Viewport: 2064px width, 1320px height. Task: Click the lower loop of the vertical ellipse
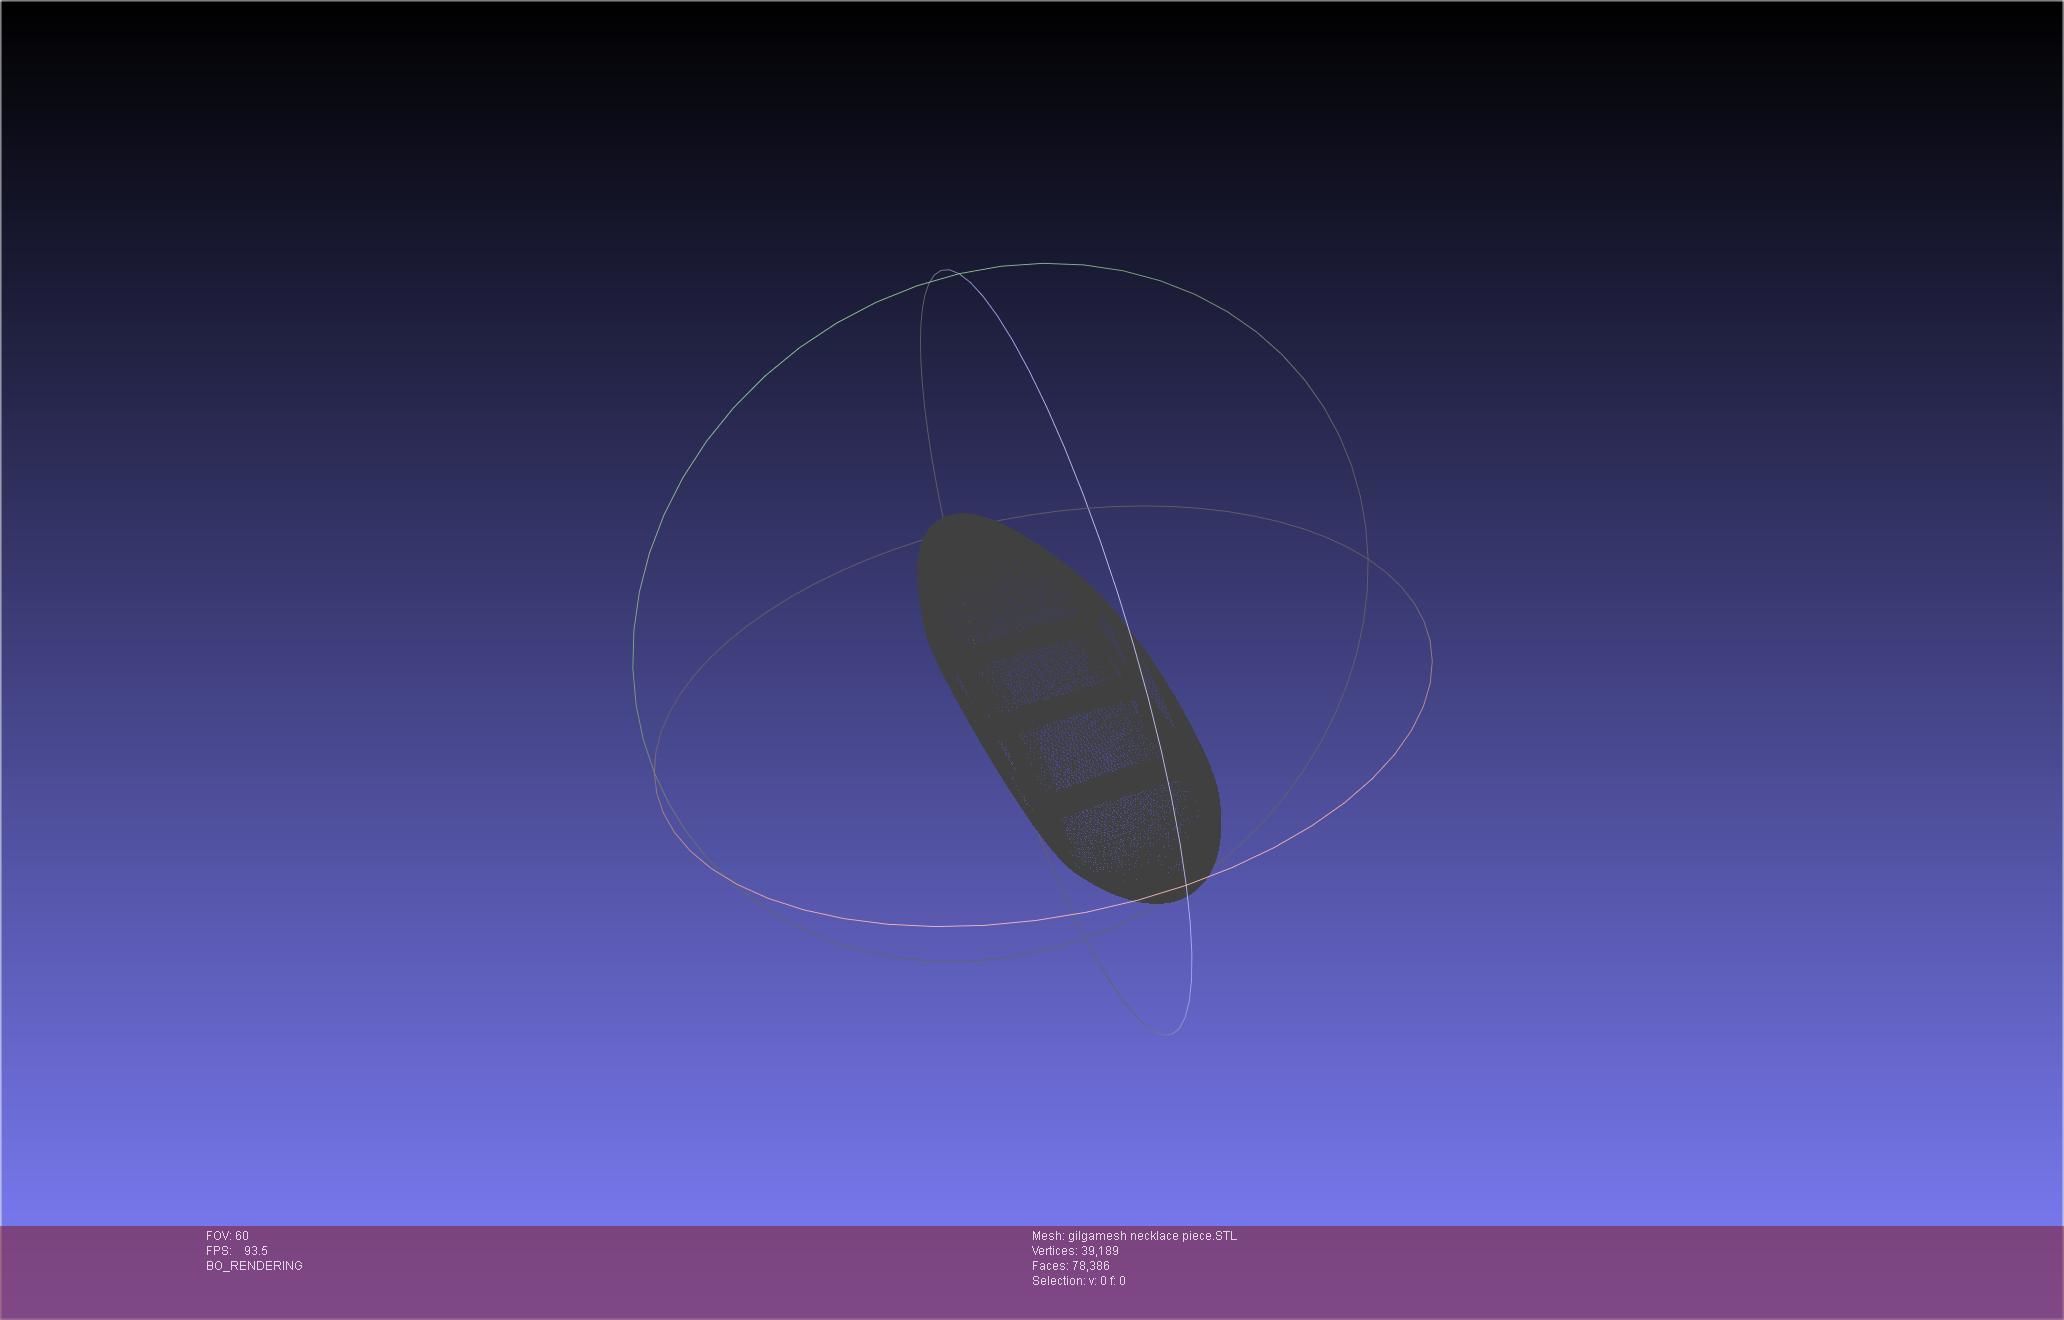[1166, 1034]
